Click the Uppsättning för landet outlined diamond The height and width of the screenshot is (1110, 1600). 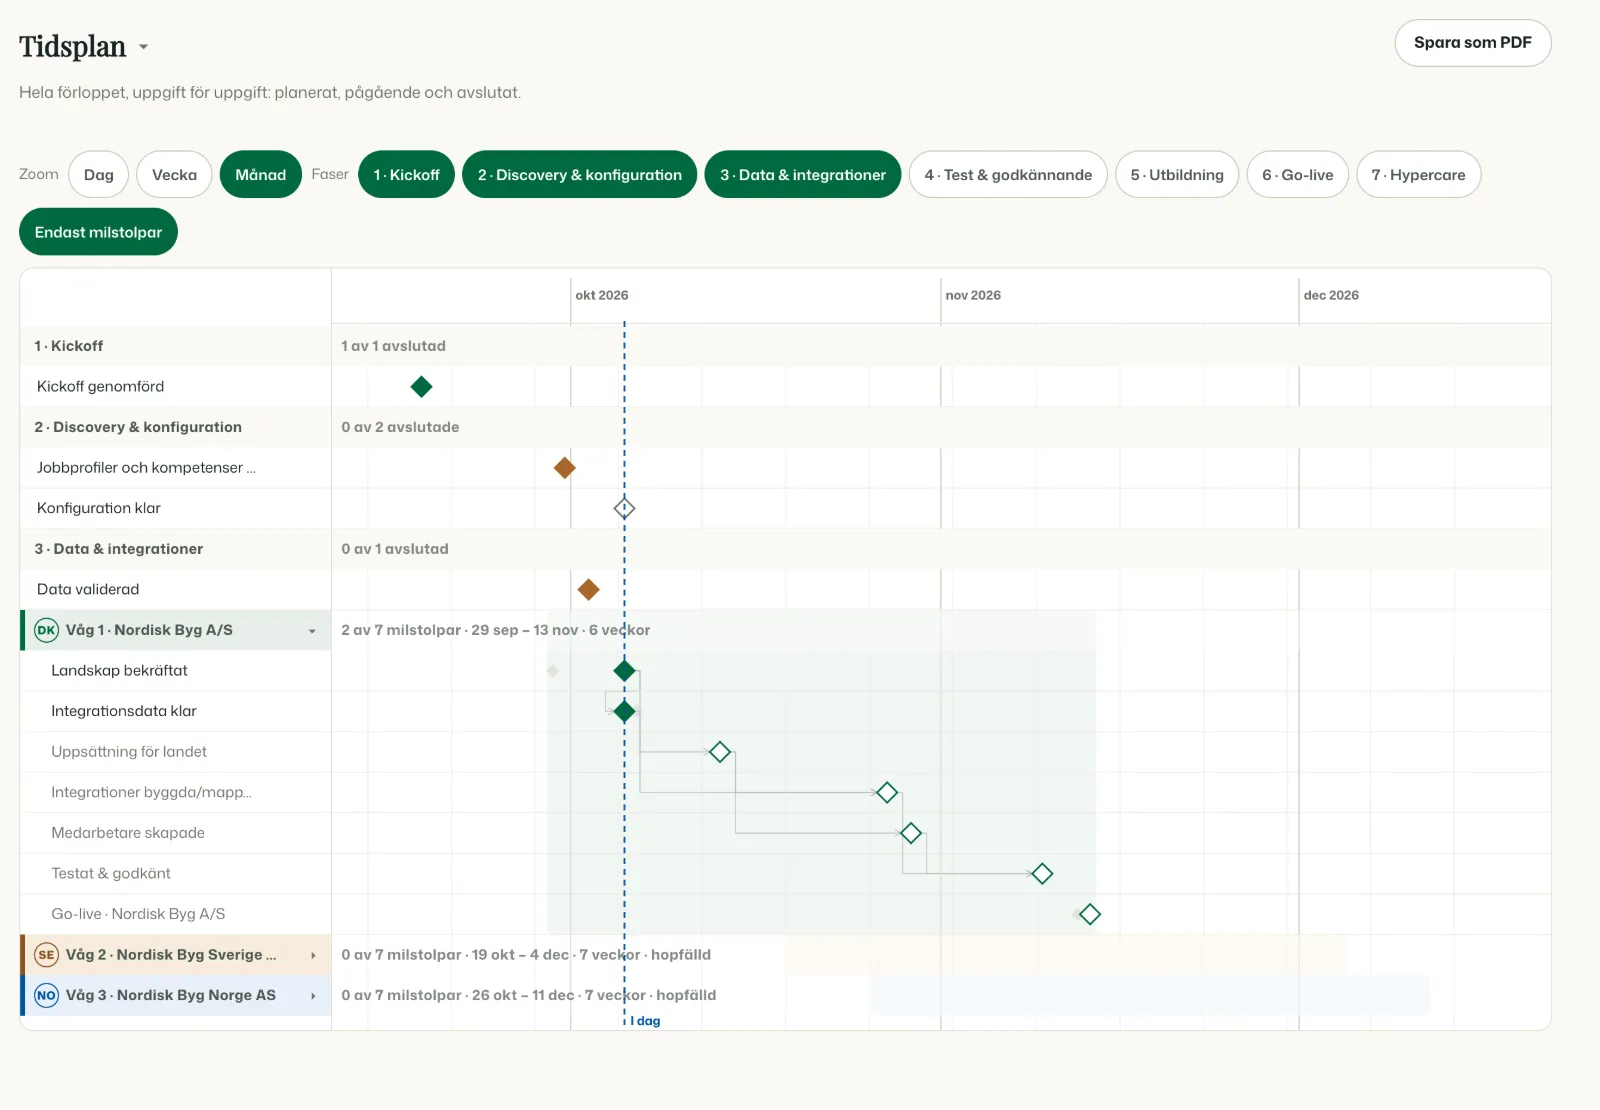point(720,752)
